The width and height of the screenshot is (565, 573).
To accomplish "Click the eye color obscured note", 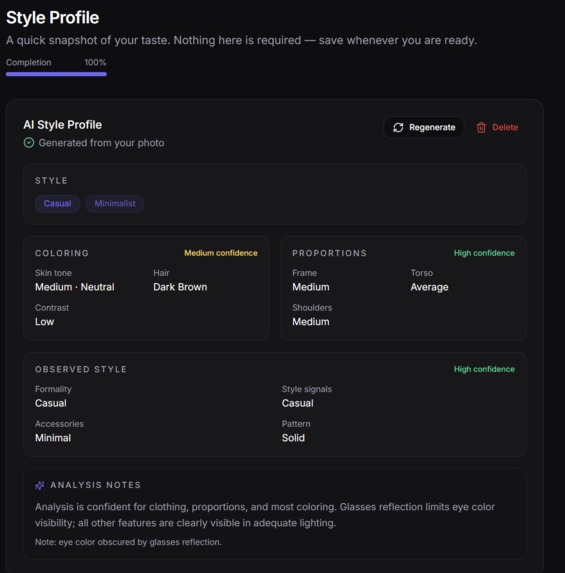I will pos(128,542).
